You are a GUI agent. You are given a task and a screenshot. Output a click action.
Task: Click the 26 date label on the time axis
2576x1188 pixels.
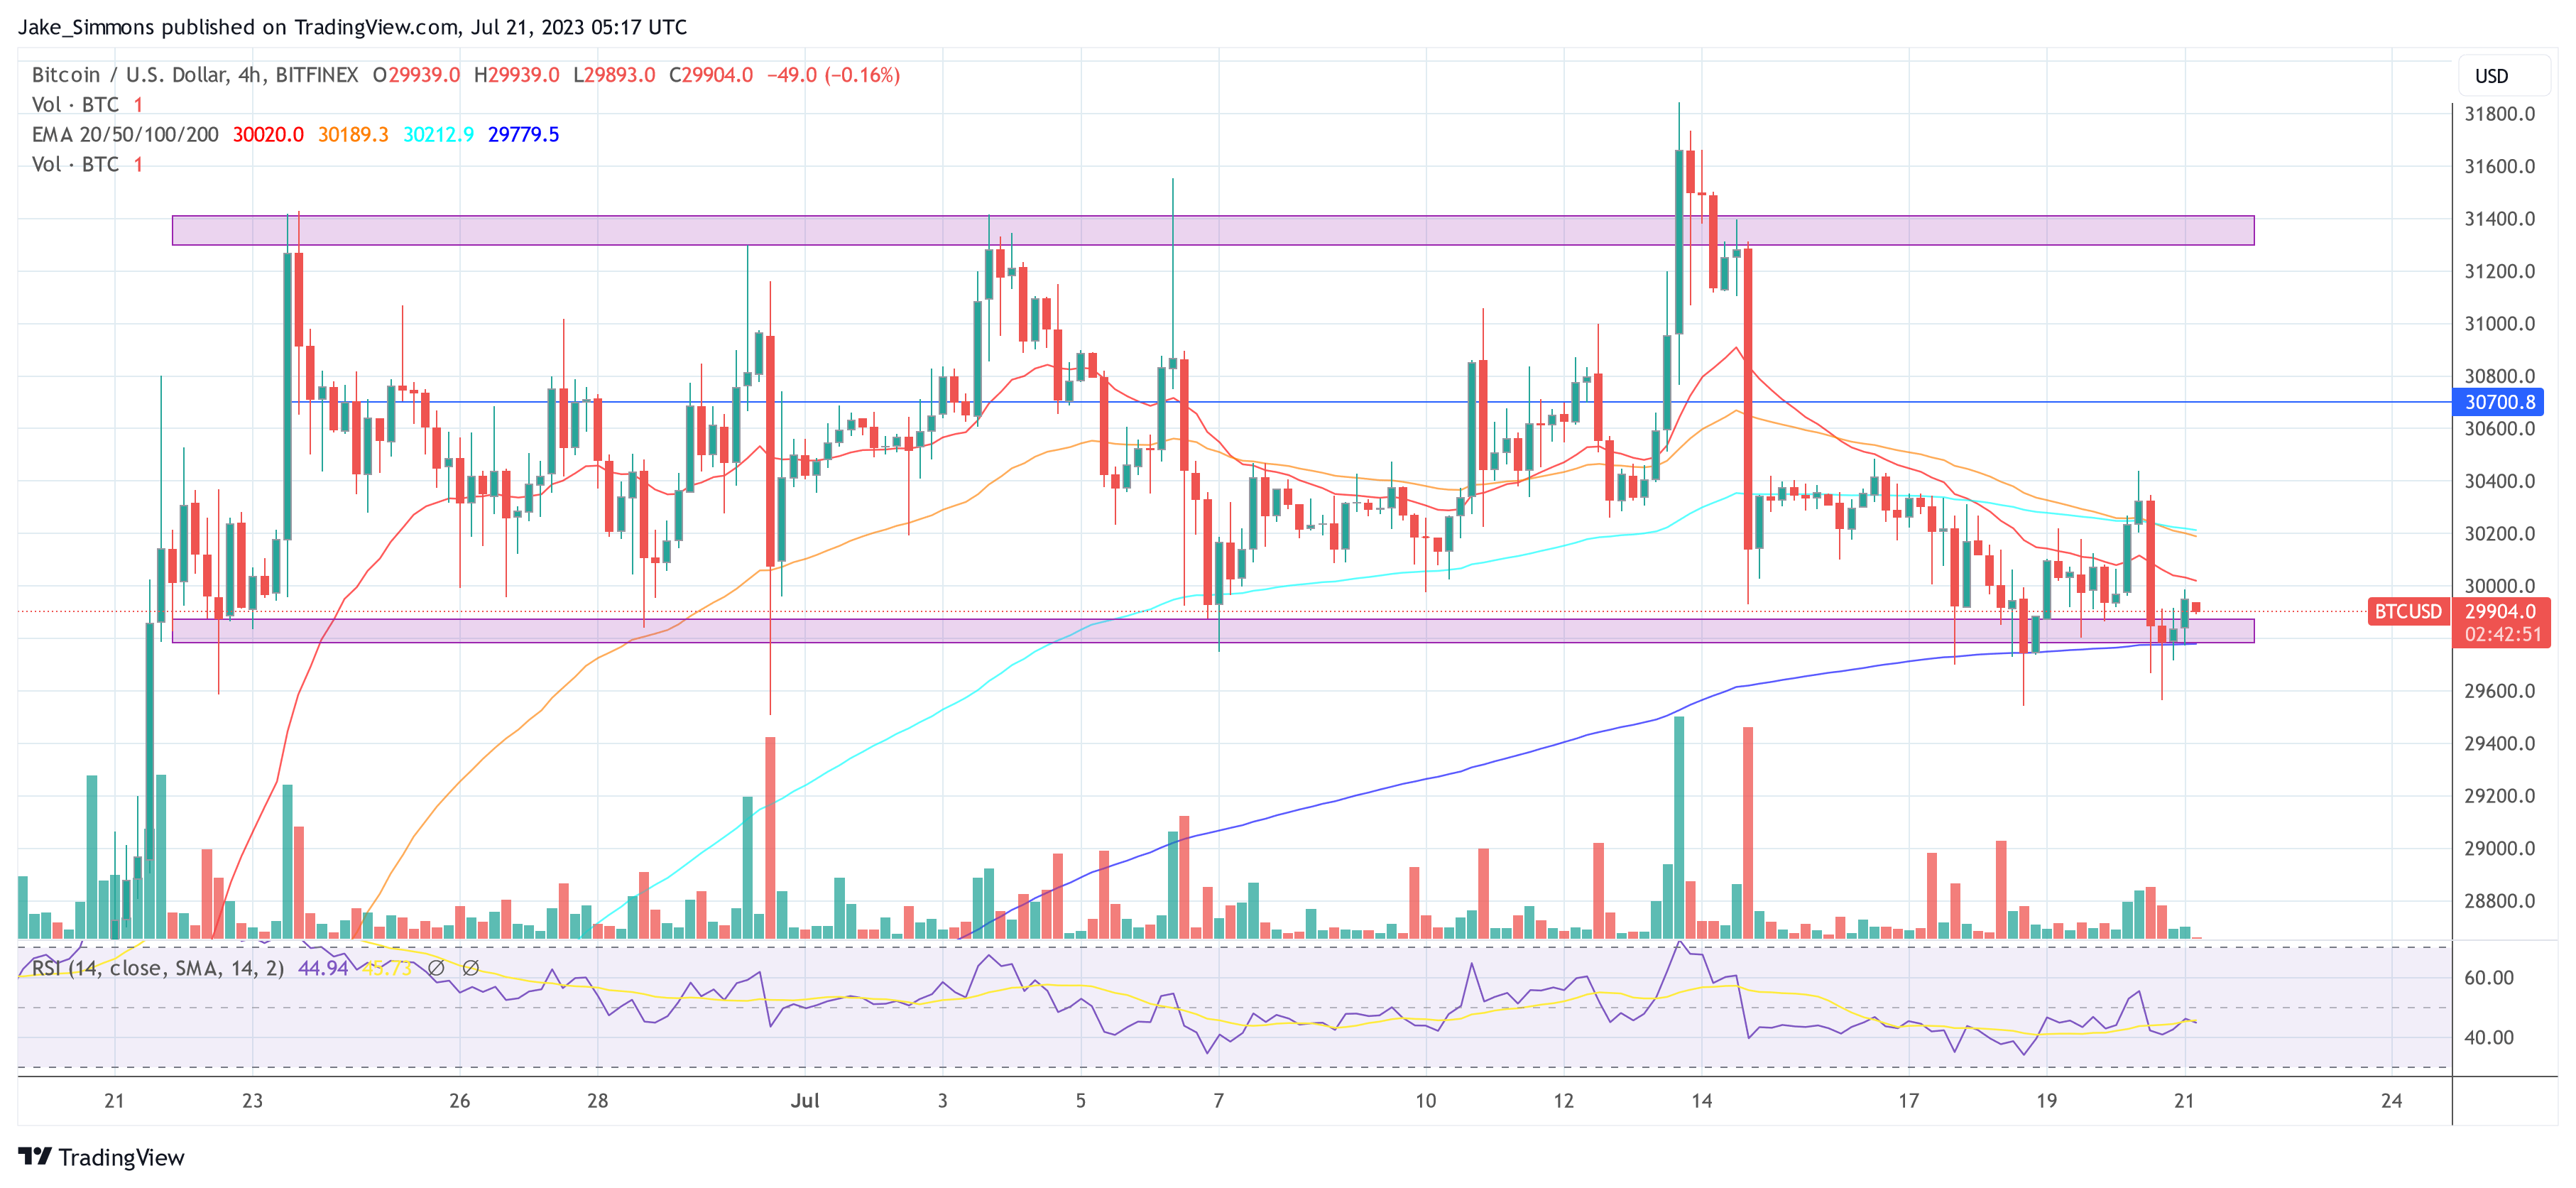click(x=459, y=1101)
